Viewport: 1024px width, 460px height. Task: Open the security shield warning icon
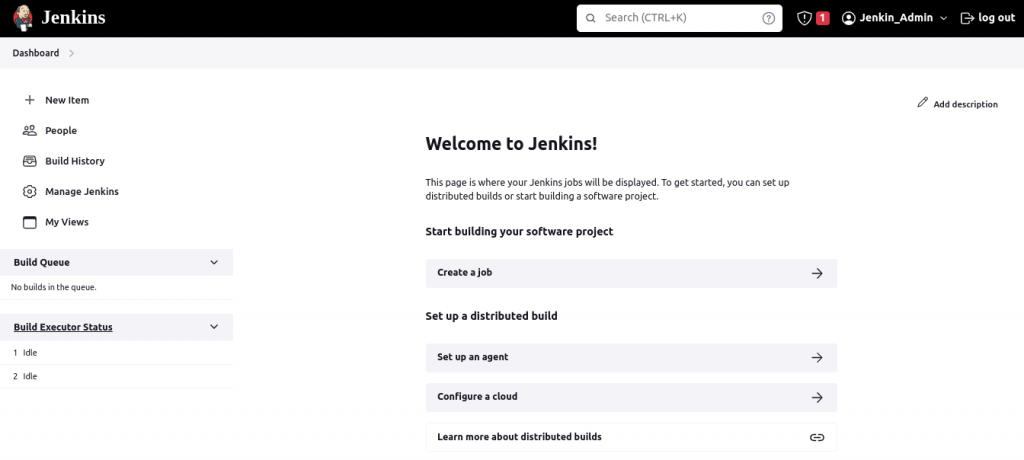pyautogui.click(x=804, y=18)
